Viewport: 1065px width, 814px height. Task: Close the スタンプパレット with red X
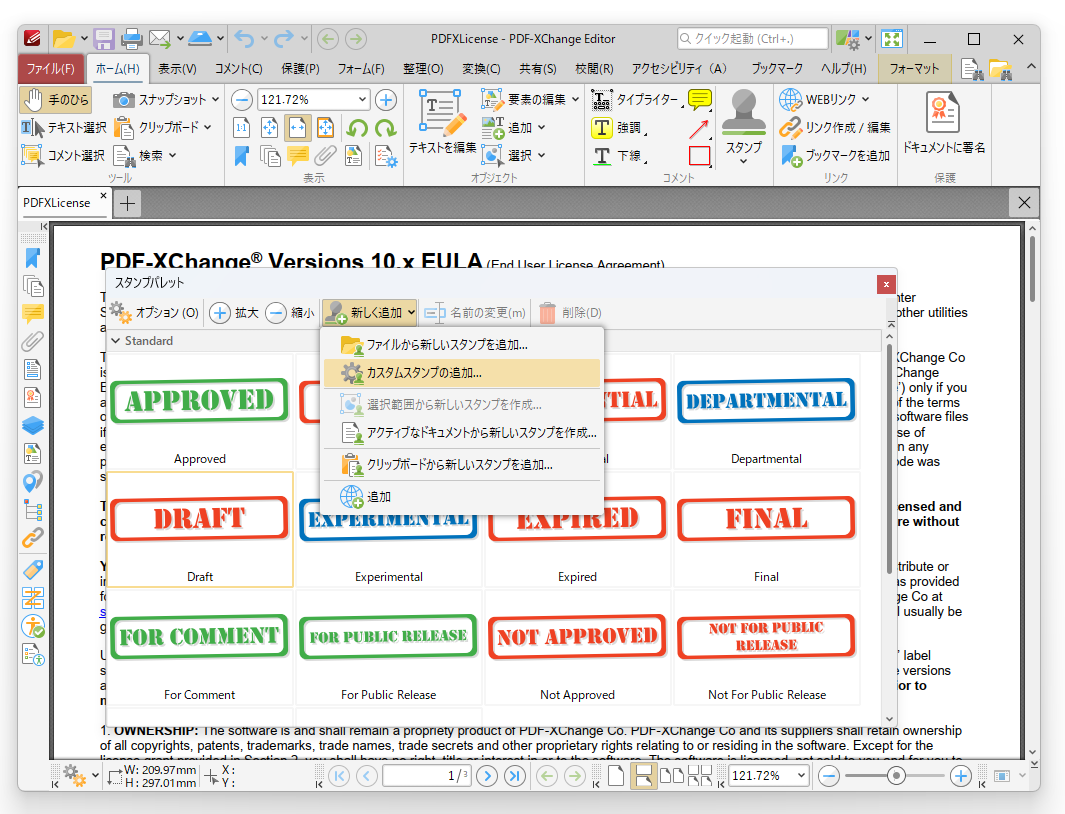tap(886, 285)
